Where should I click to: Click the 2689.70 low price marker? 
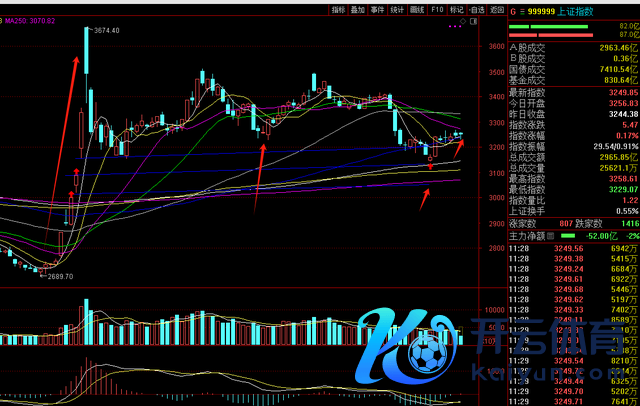(x=57, y=276)
